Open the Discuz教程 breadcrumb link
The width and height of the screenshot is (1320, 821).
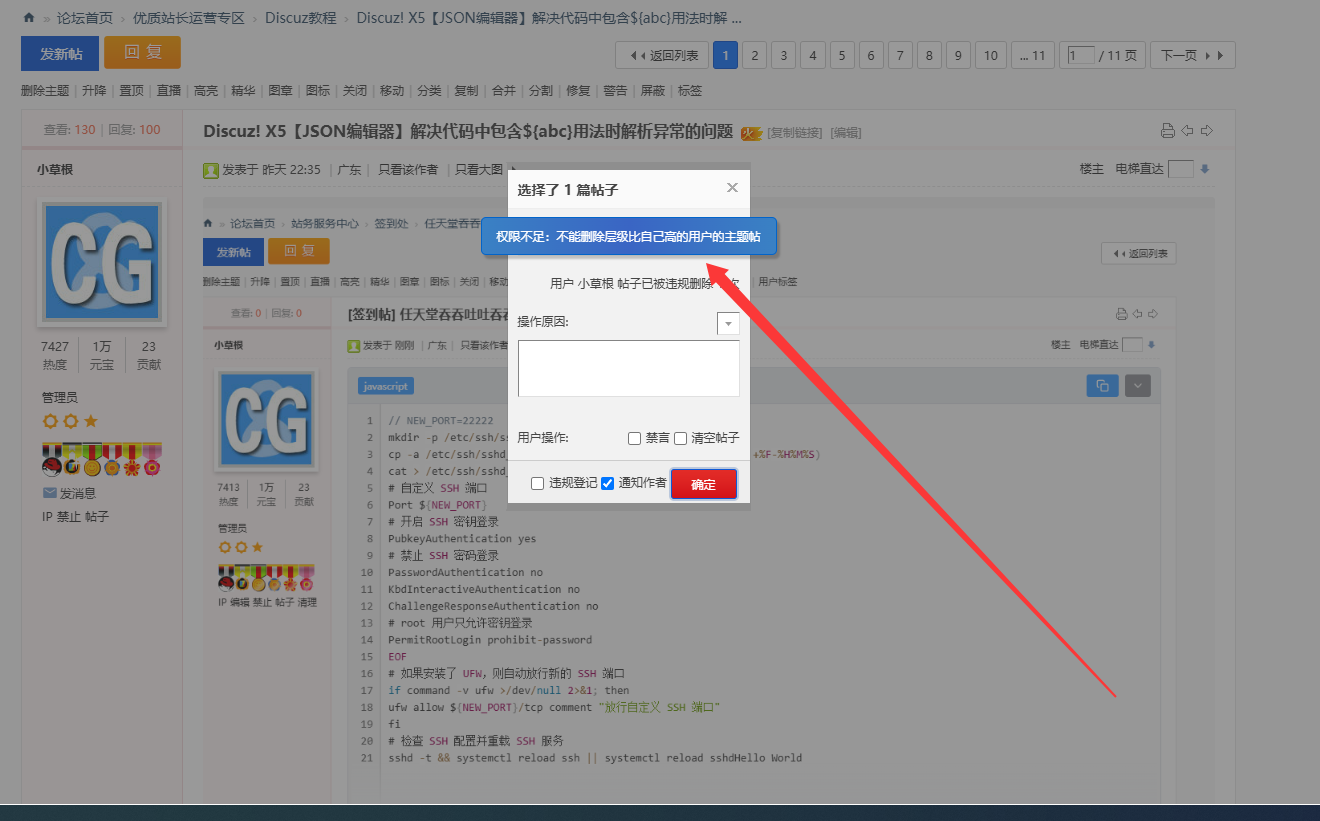[x=301, y=18]
